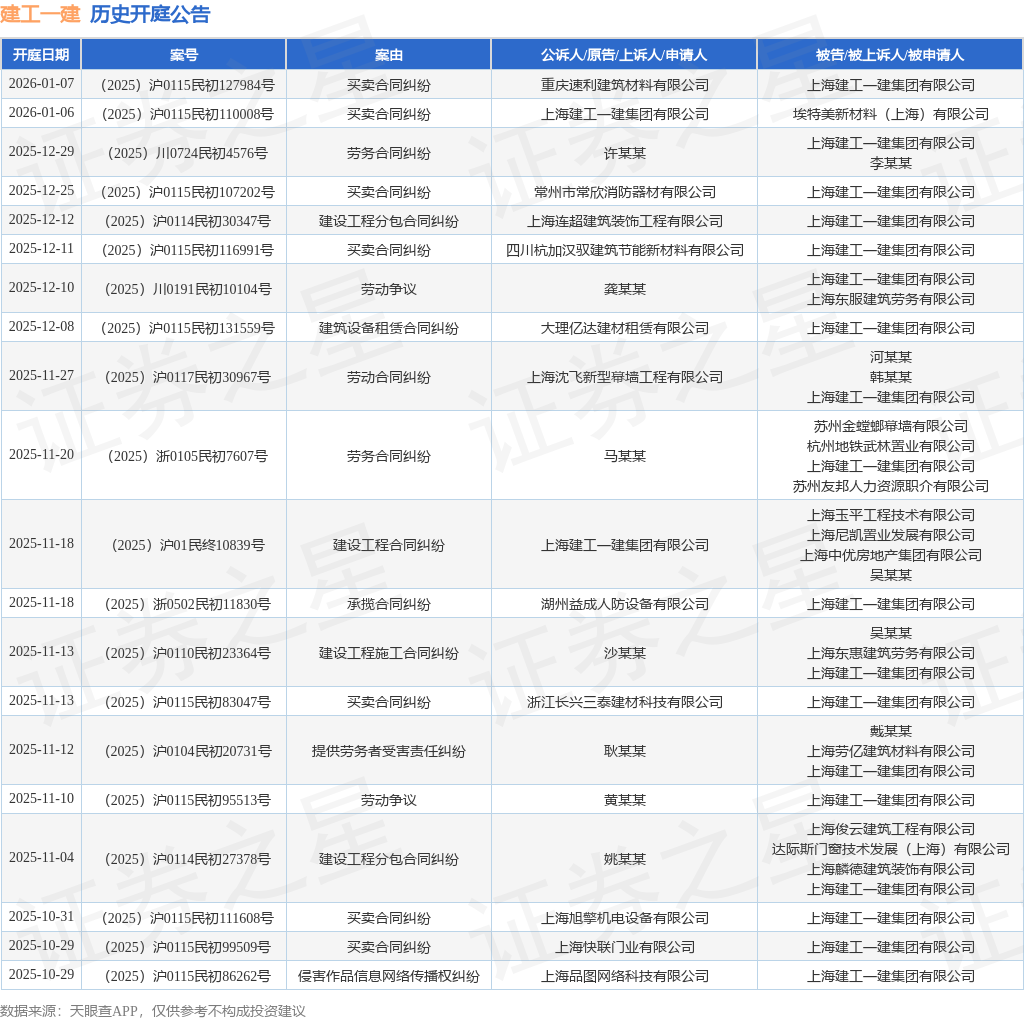The width and height of the screenshot is (1024, 1020).
Task: Click defendant 达际斯门窗技术发展（上海）有限公司
Action: click(890, 849)
